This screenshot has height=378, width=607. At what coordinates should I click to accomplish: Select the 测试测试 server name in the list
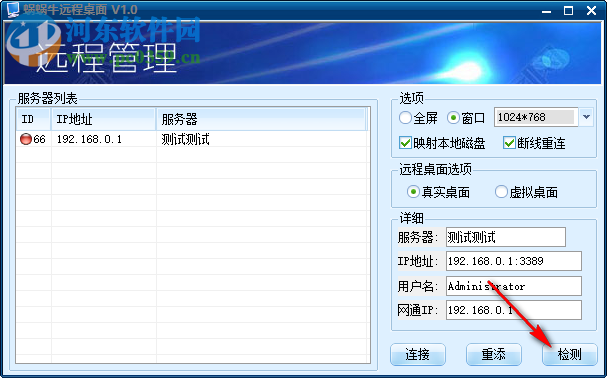(x=185, y=139)
